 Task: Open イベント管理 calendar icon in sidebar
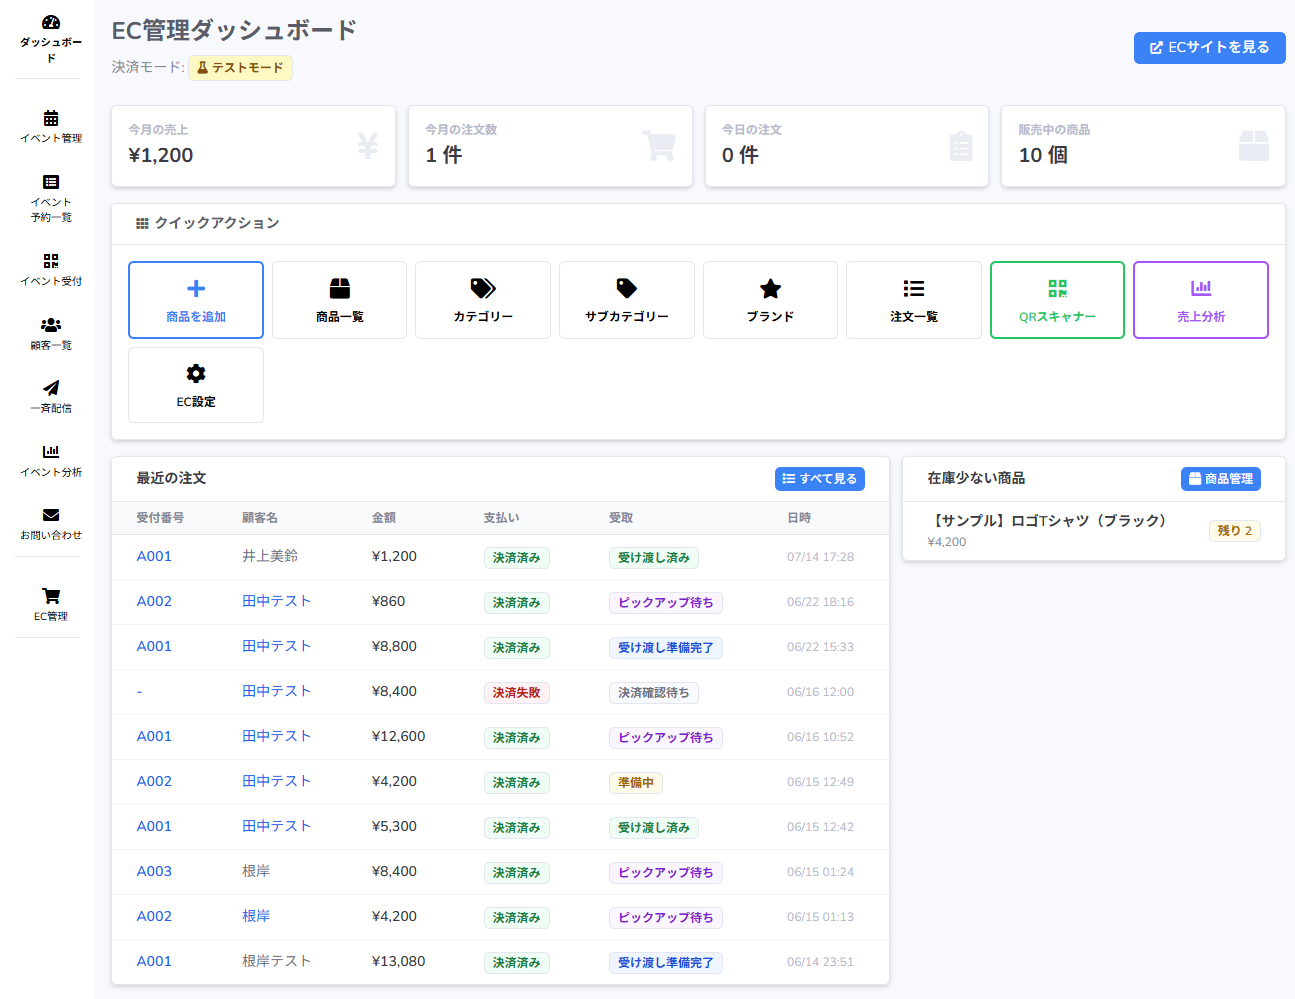point(51,118)
